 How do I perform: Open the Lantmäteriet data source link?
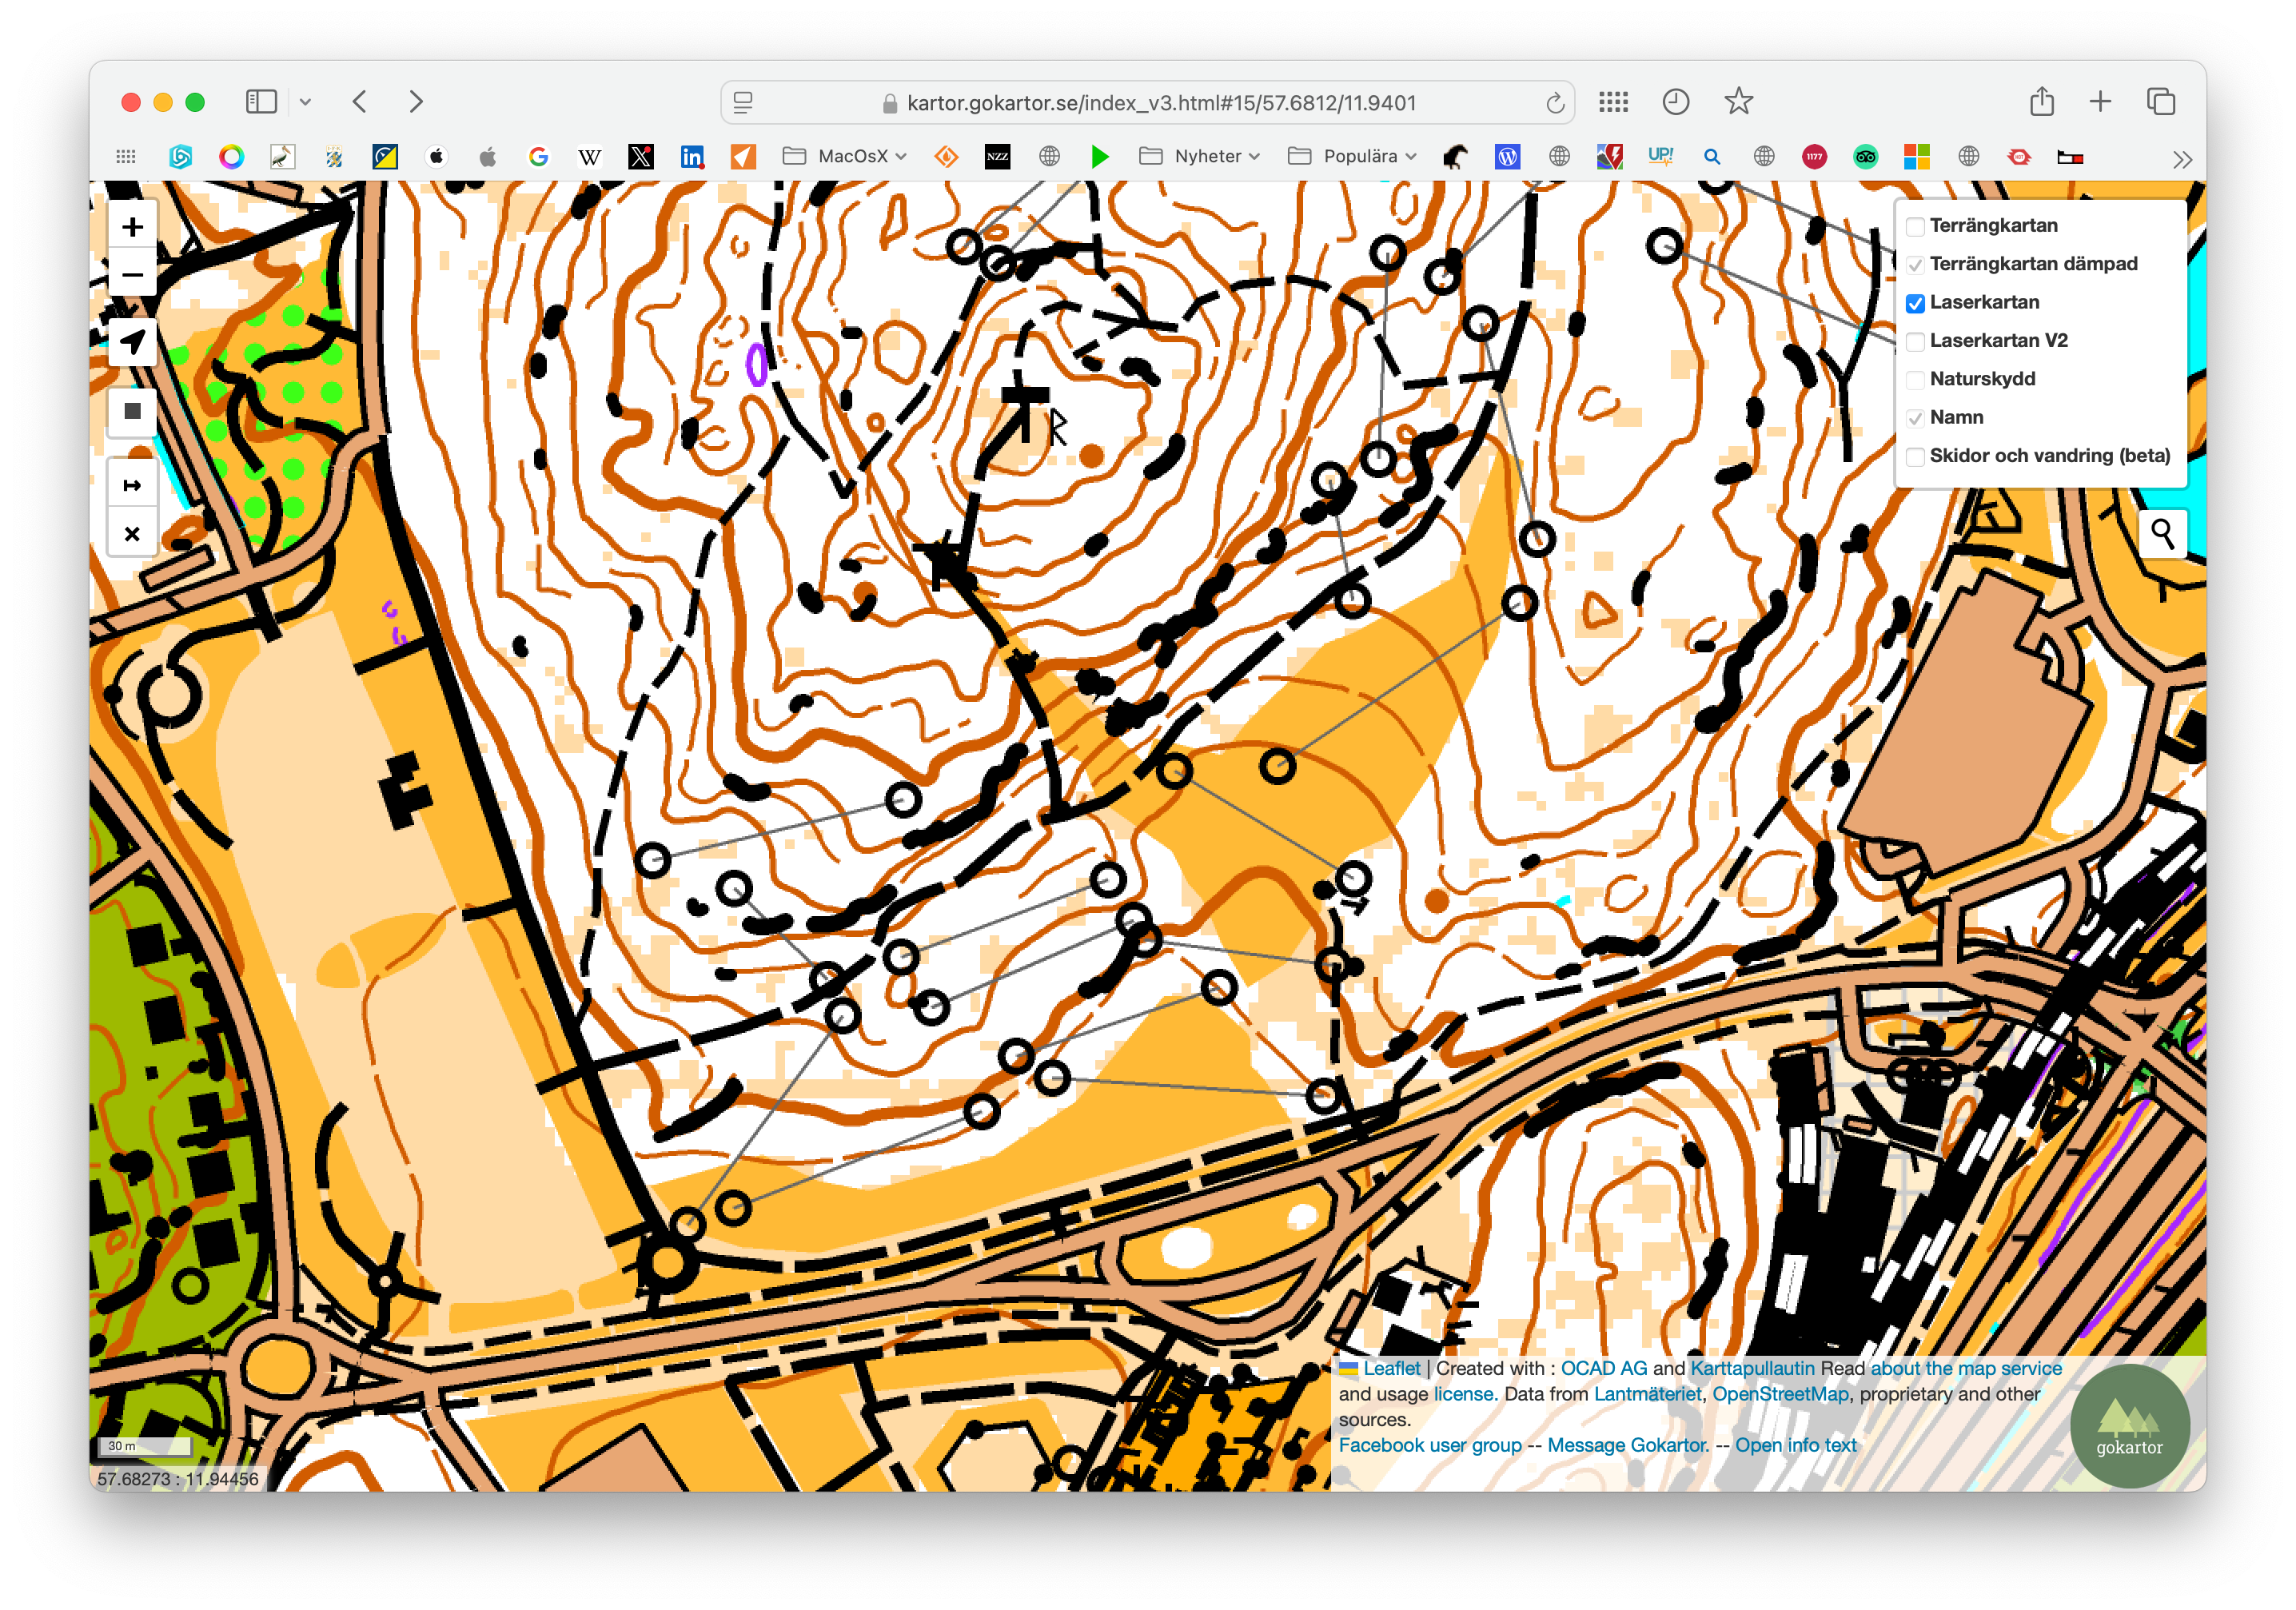point(1646,1394)
